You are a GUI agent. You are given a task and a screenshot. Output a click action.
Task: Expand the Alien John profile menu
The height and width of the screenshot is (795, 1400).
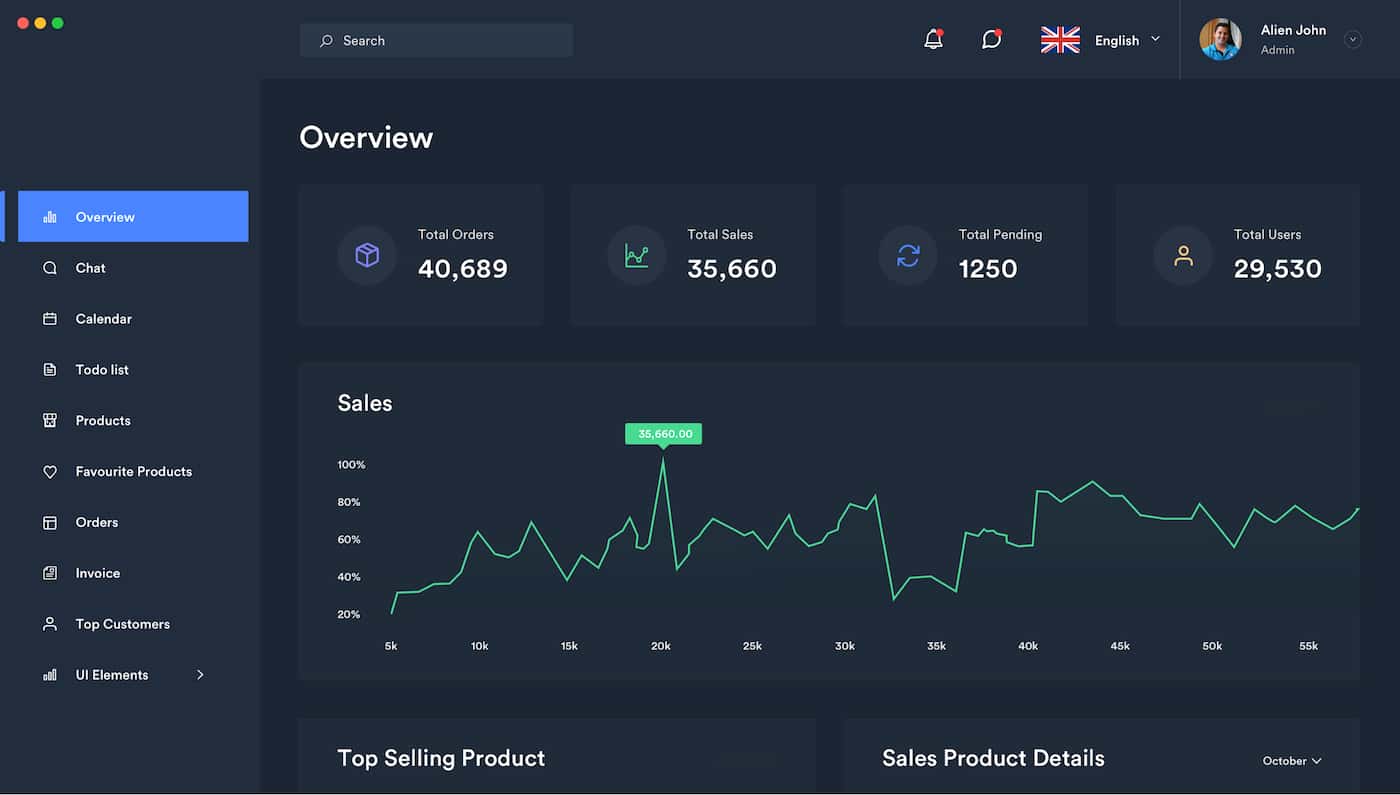(1353, 40)
